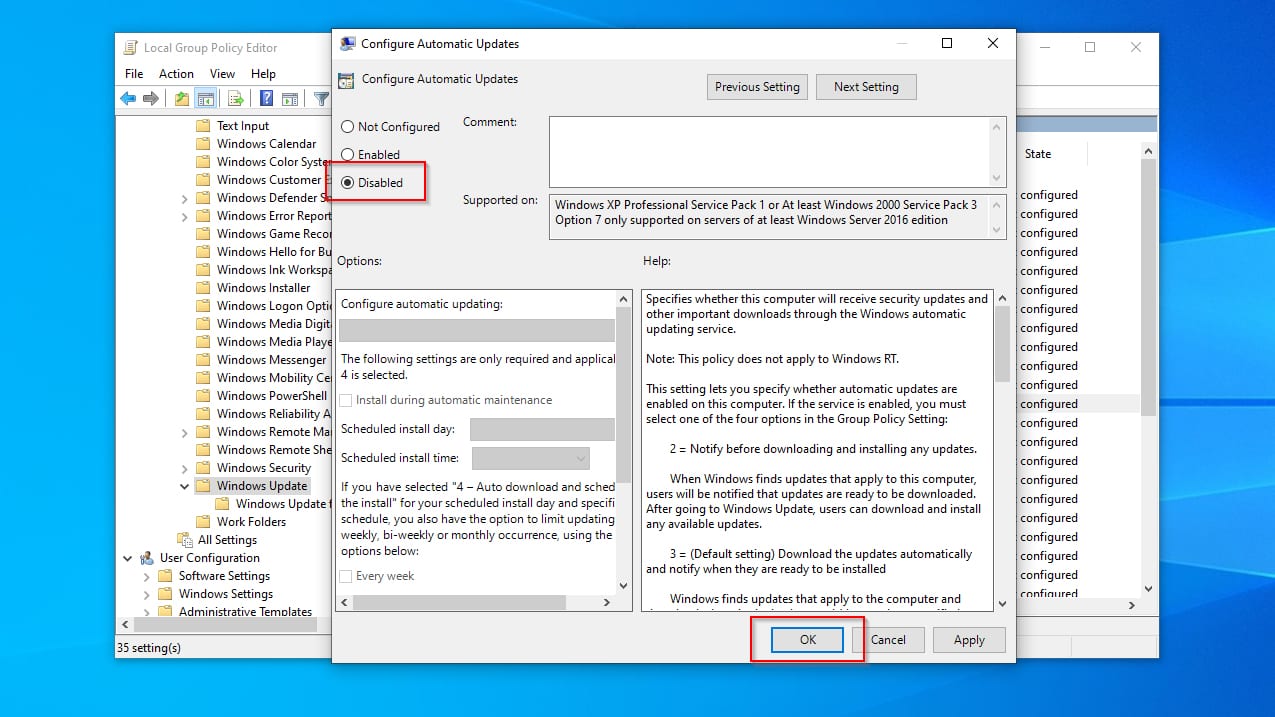Screen dimensions: 1275x717
Task: Tick the Install during automatic maintenance checkbox
Action: pos(346,400)
